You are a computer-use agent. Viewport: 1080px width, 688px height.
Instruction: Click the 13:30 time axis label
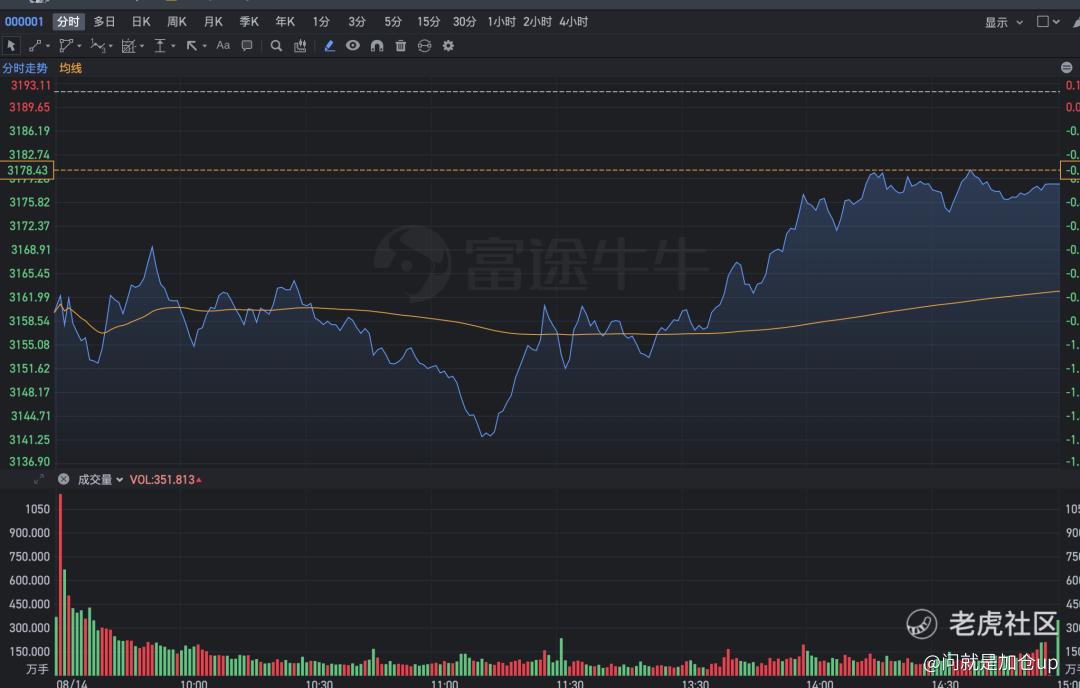click(x=695, y=683)
